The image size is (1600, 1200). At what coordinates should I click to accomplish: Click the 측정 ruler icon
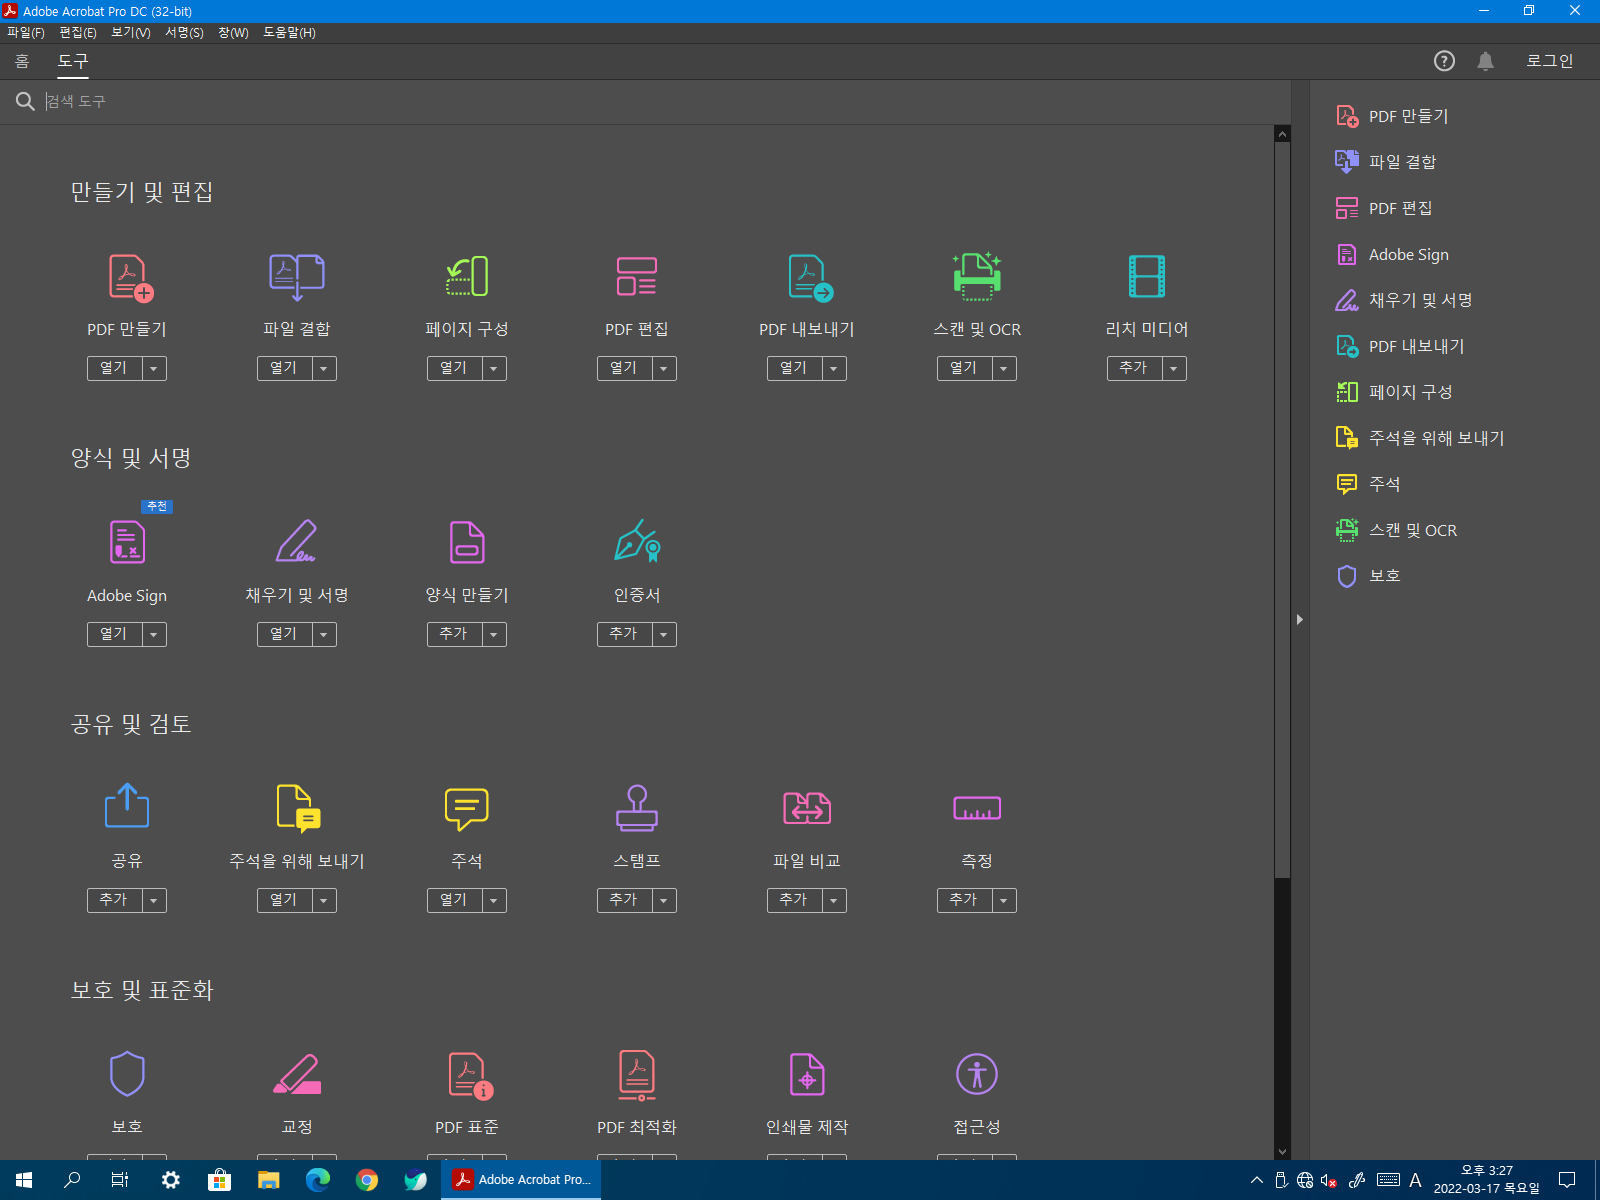click(977, 808)
